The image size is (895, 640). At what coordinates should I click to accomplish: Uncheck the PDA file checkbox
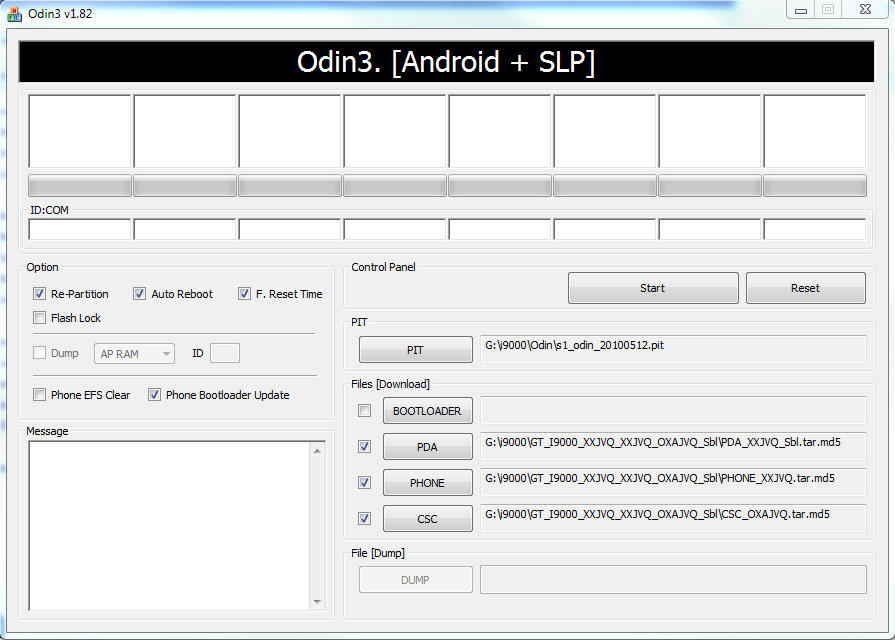click(x=364, y=446)
